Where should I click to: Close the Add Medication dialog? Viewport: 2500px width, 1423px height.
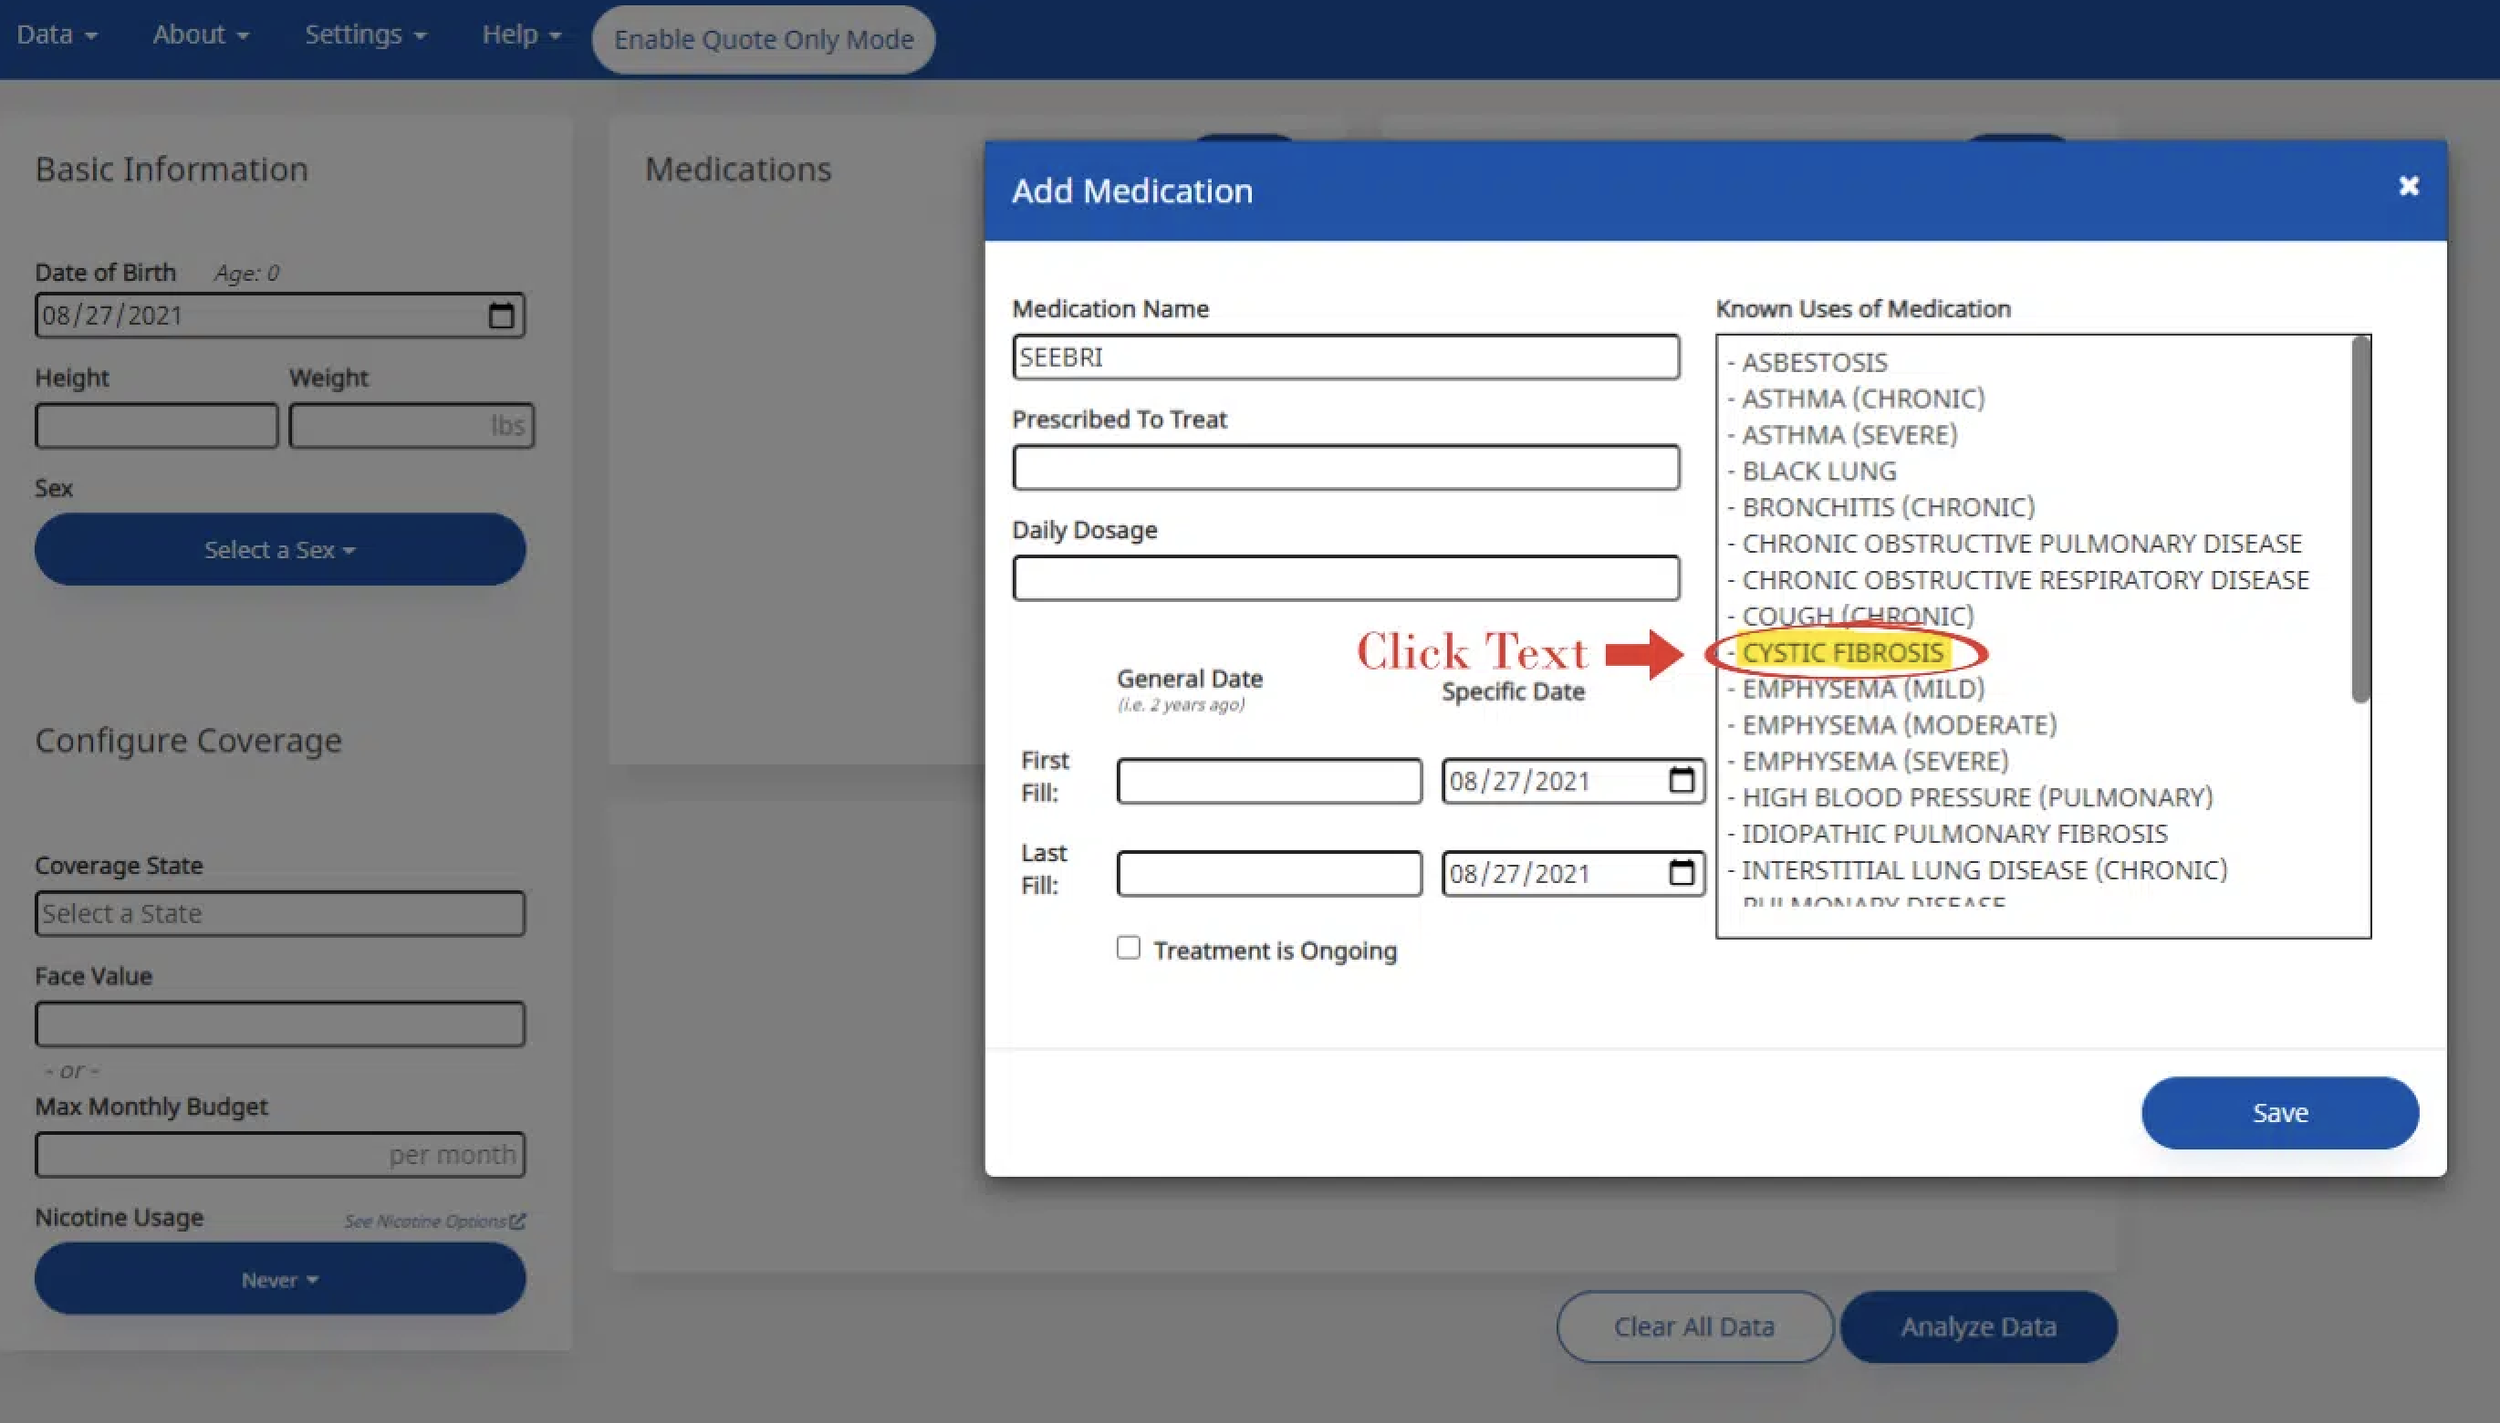point(2408,186)
